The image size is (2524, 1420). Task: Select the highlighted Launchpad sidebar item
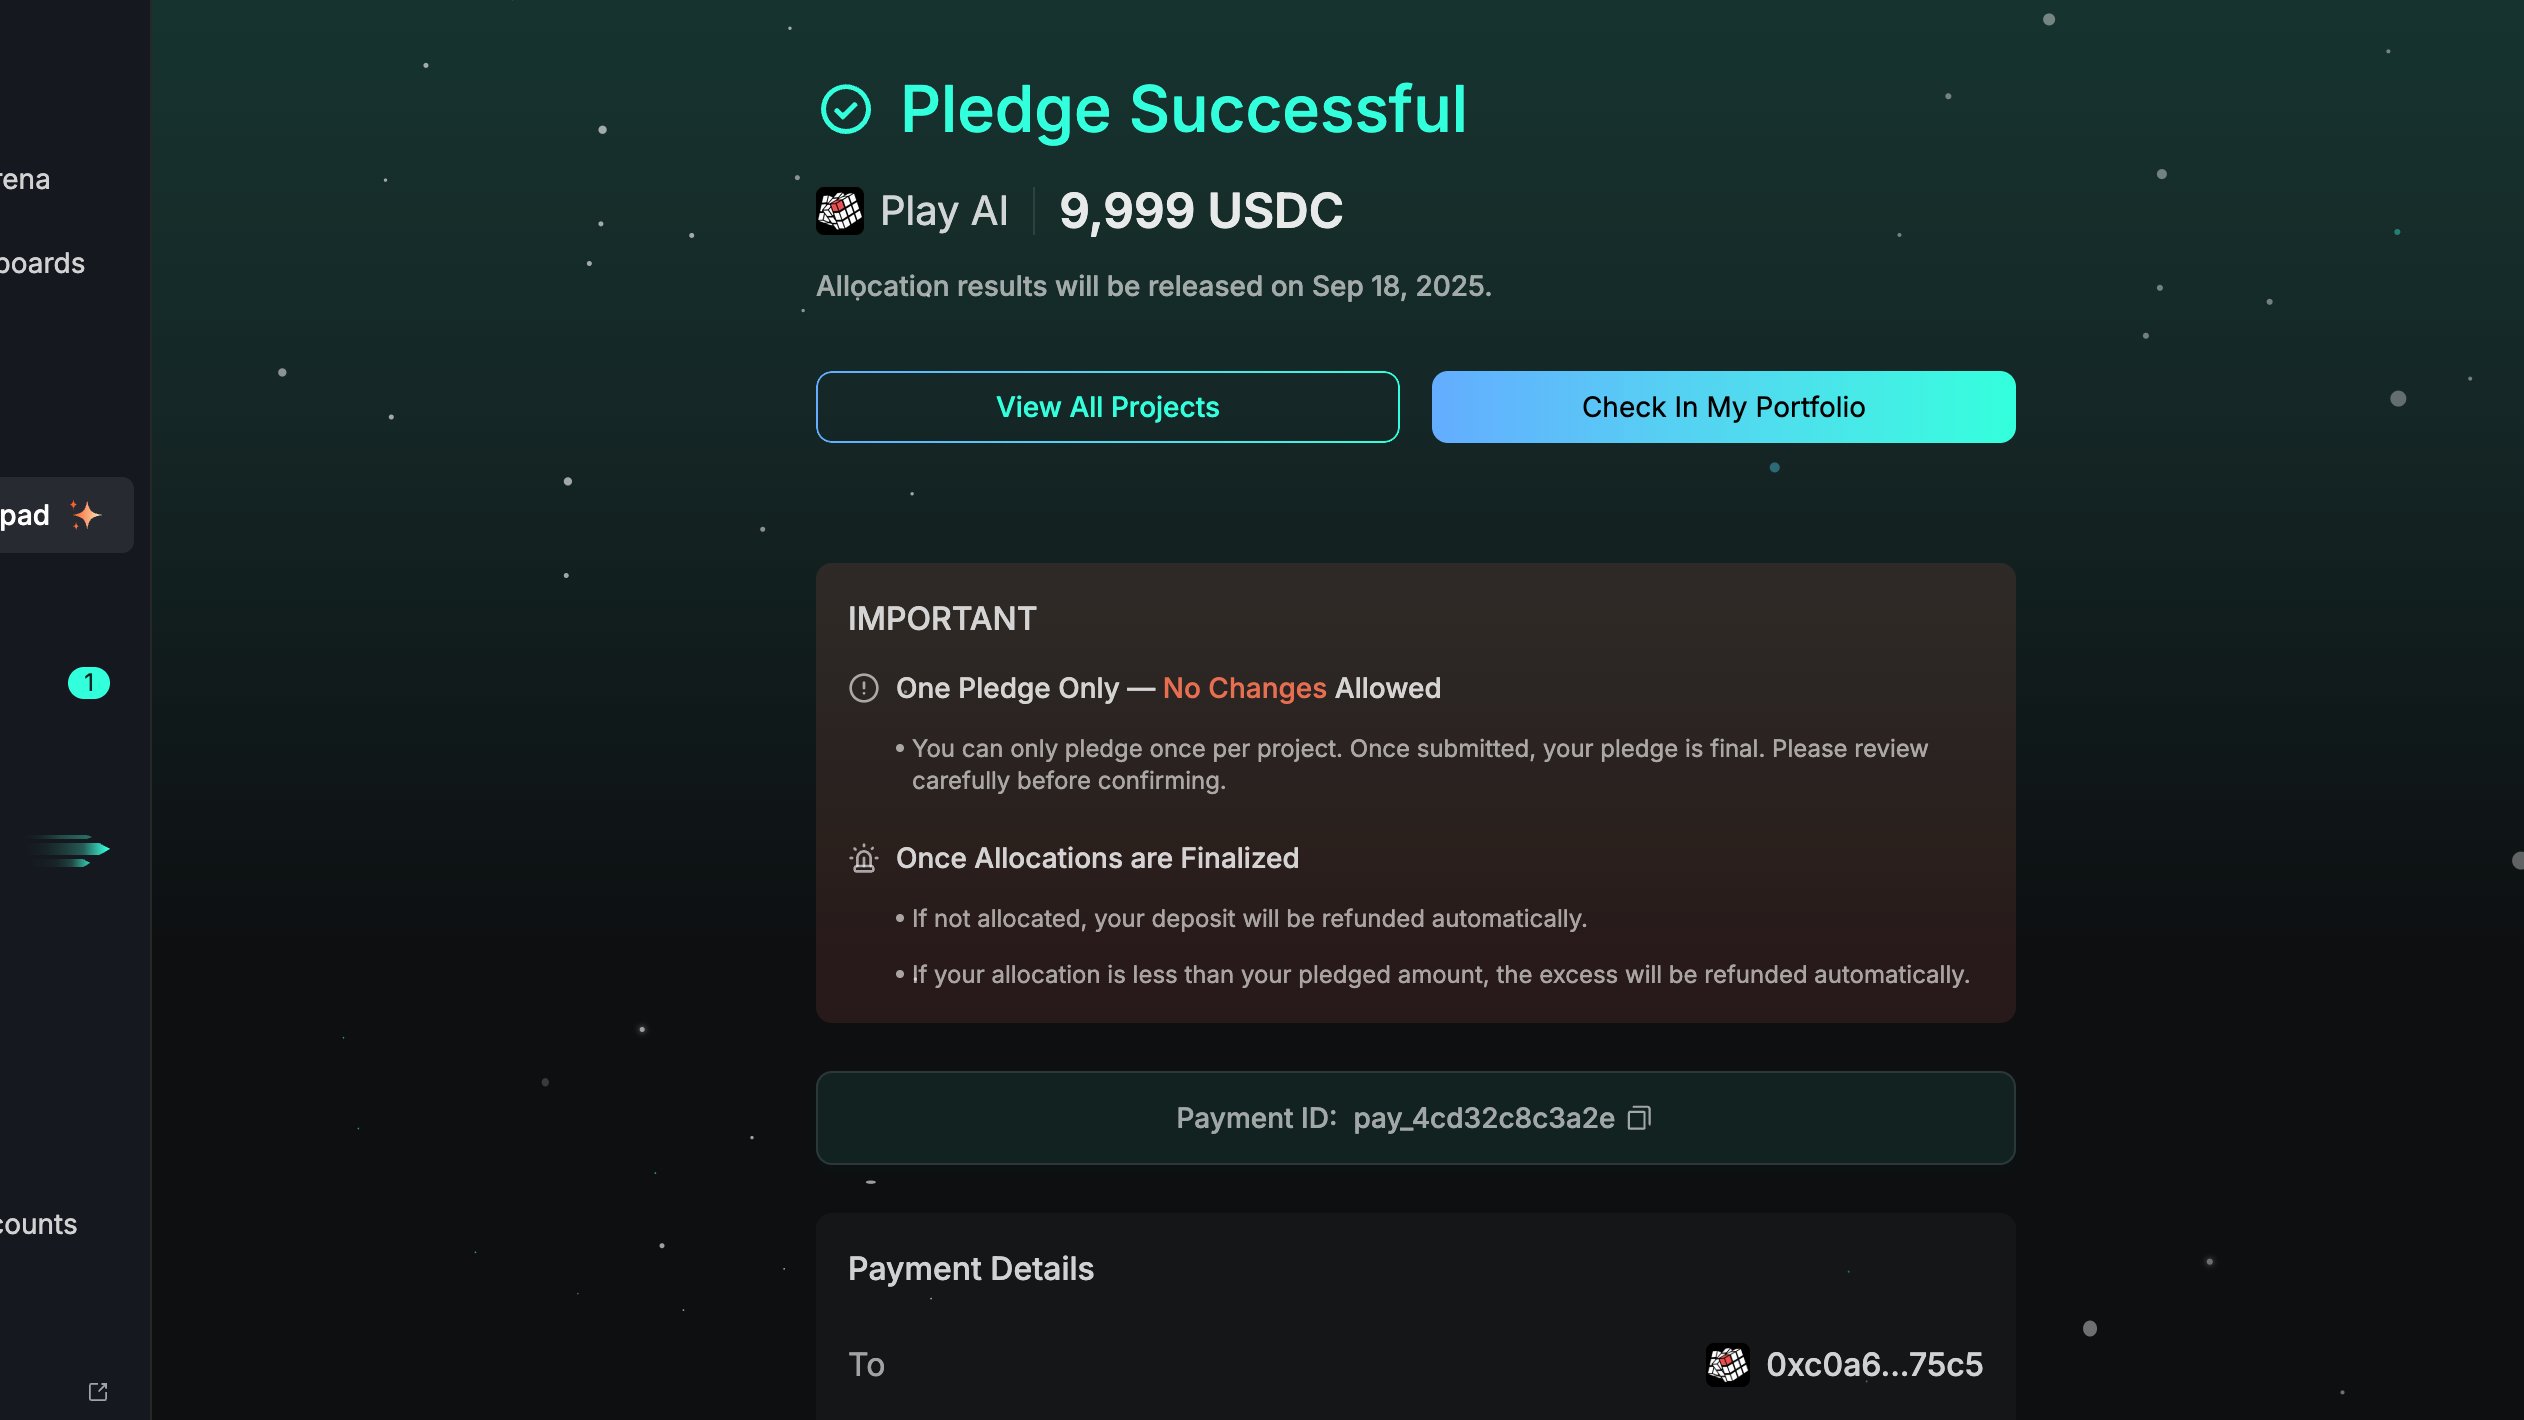point(26,515)
